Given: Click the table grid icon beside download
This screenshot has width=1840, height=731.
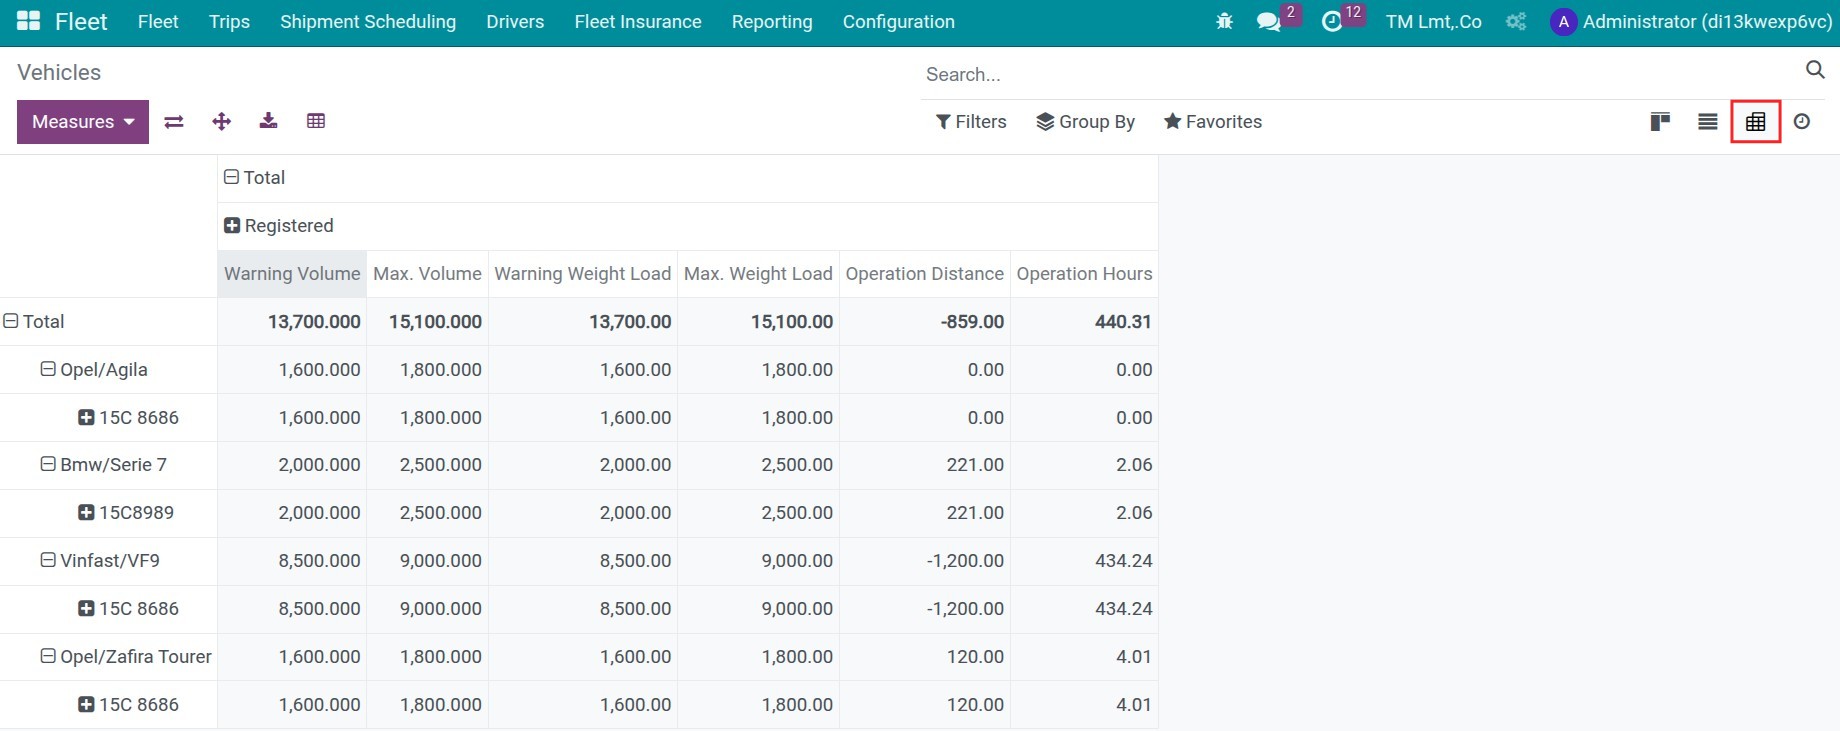Looking at the screenshot, I should (316, 121).
